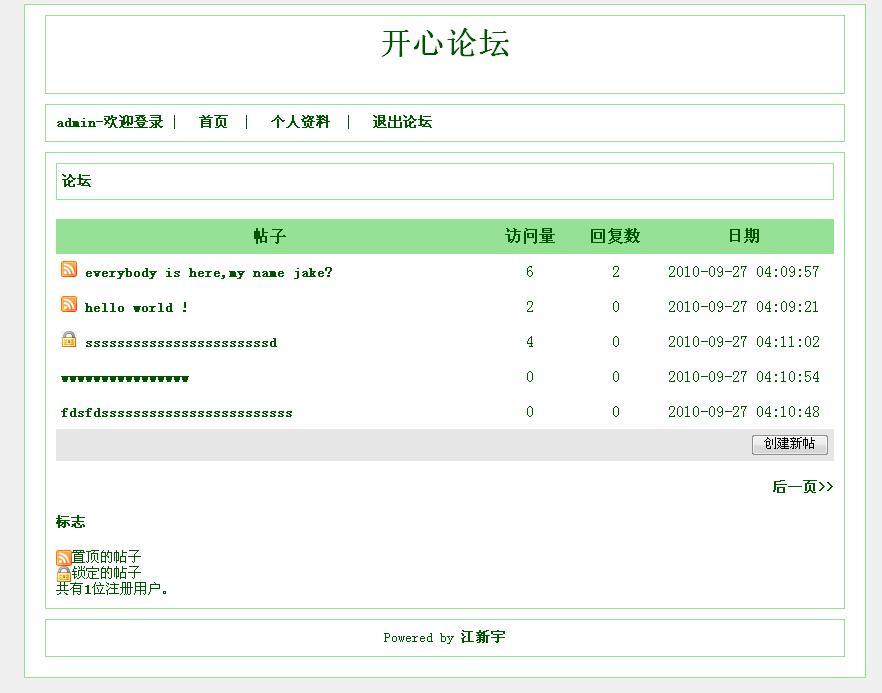Select '退出论坛' to log out
The width and height of the screenshot is (882, 693).
coord(402,121)
